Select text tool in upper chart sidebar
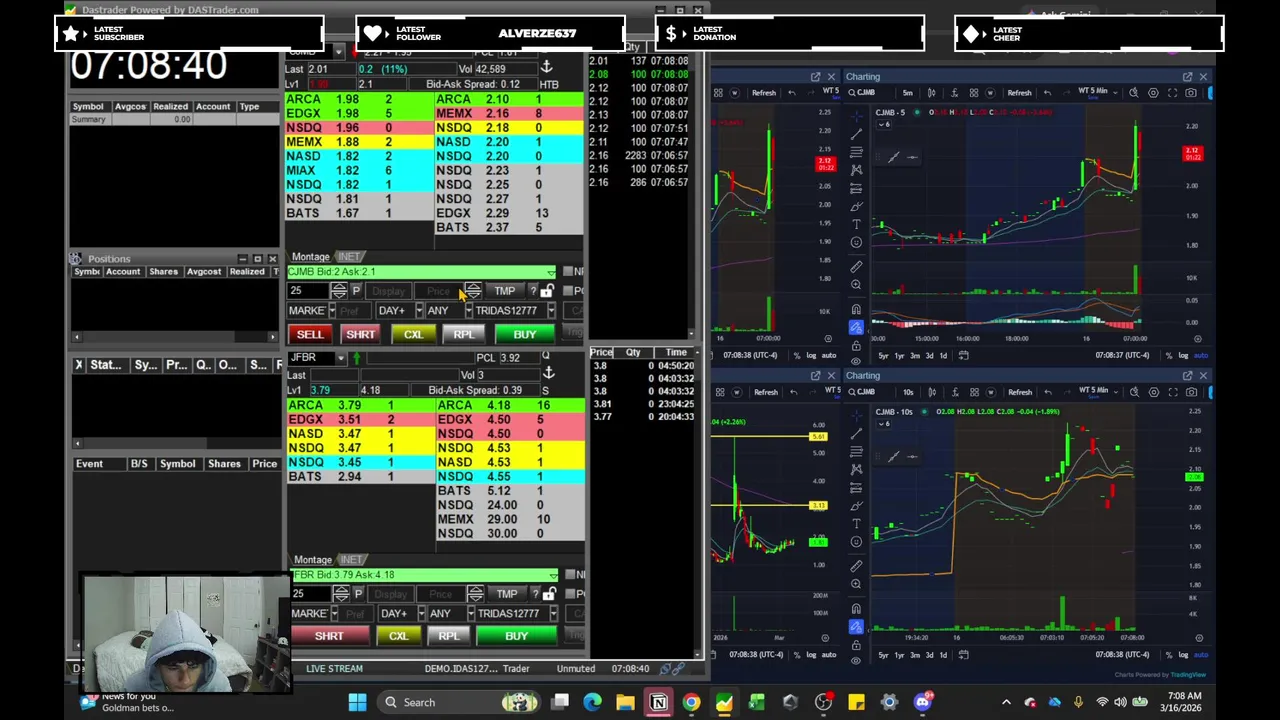This screenshot has height=720, width=1280. tap(856, 224)
